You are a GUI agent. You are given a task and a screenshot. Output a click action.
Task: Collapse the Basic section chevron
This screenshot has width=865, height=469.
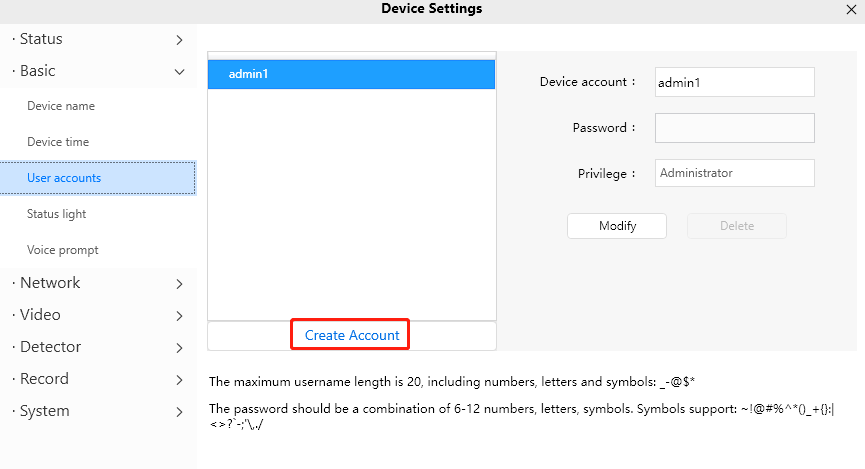point(179,72)
